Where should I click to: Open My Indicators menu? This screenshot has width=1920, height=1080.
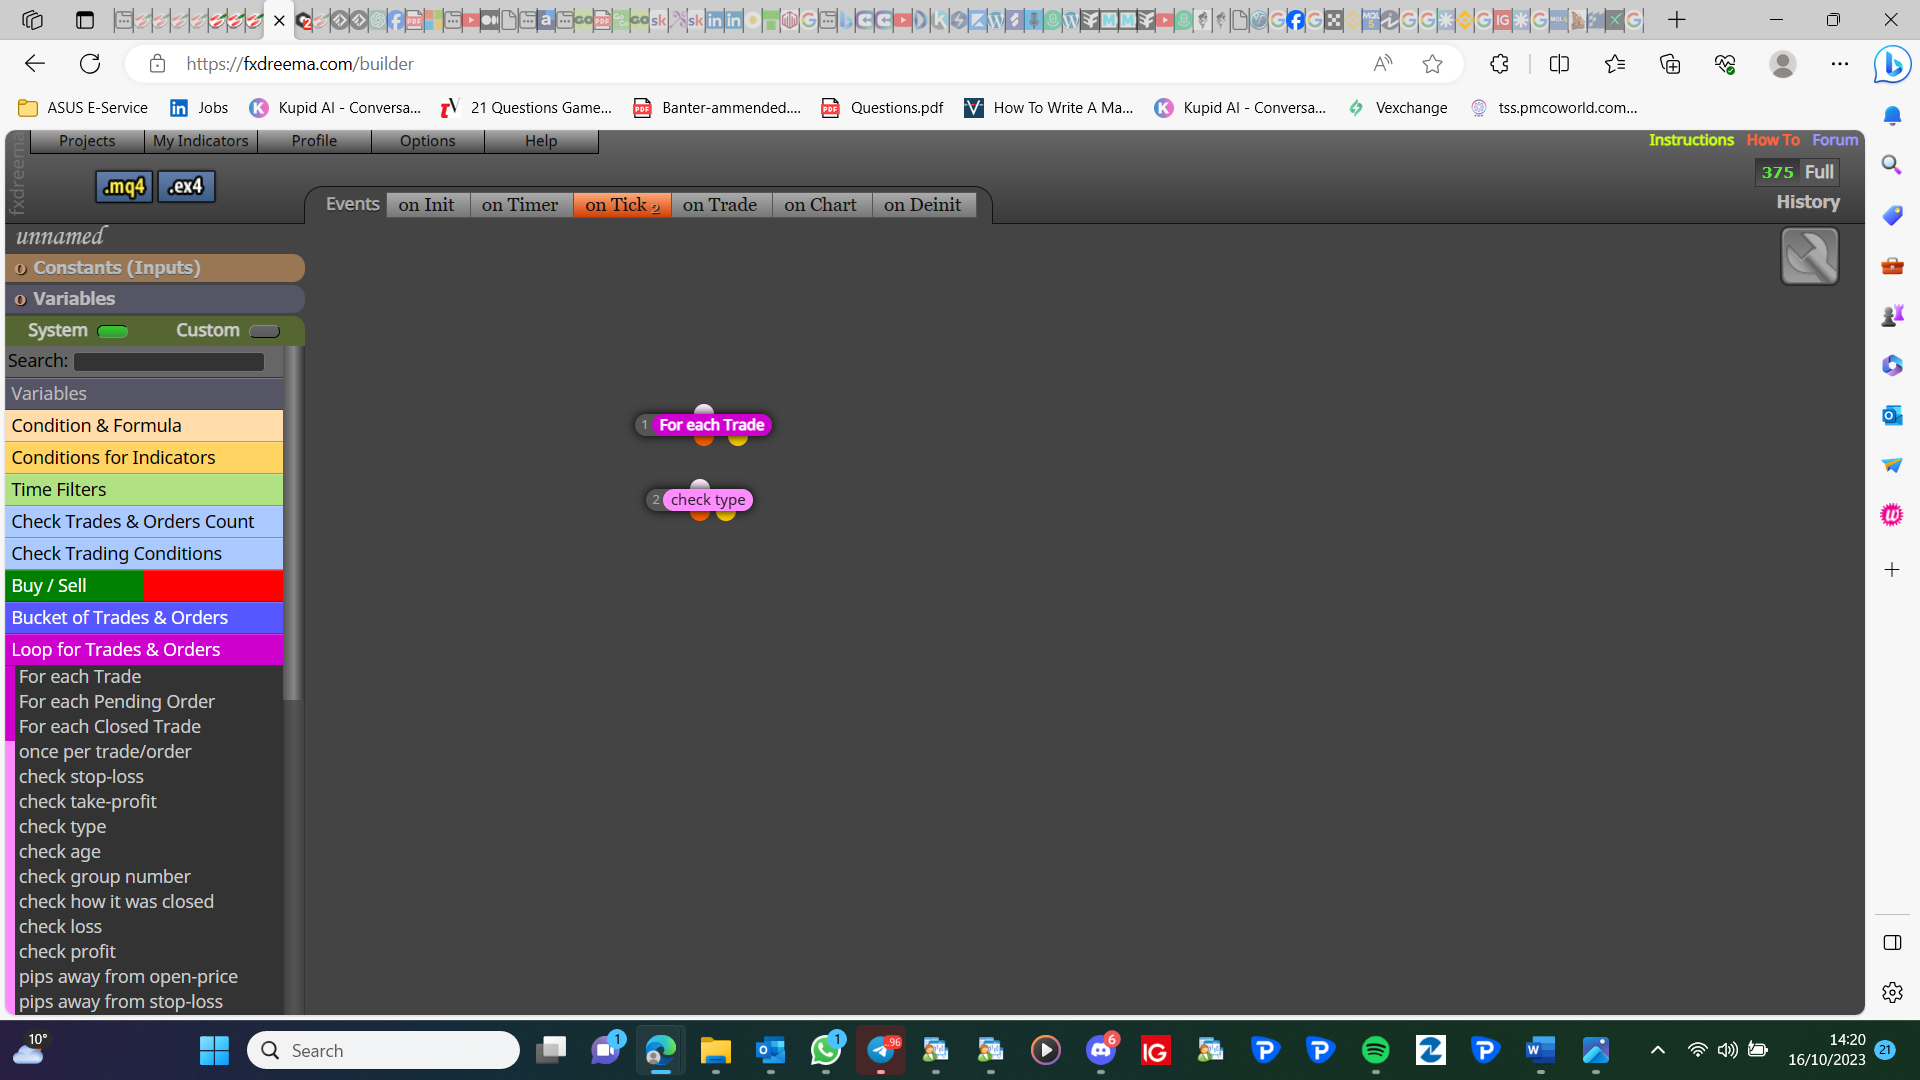(x=200, y=141)
